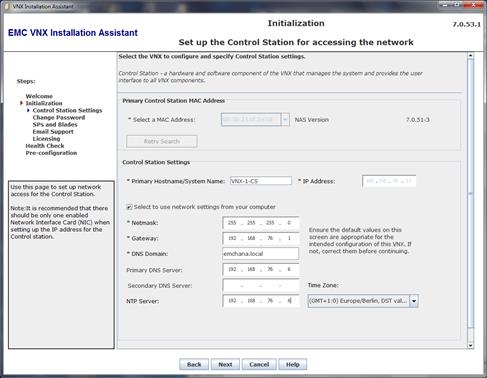
Task: Click the Primary DNS Server field
Action: pos(261,269)
